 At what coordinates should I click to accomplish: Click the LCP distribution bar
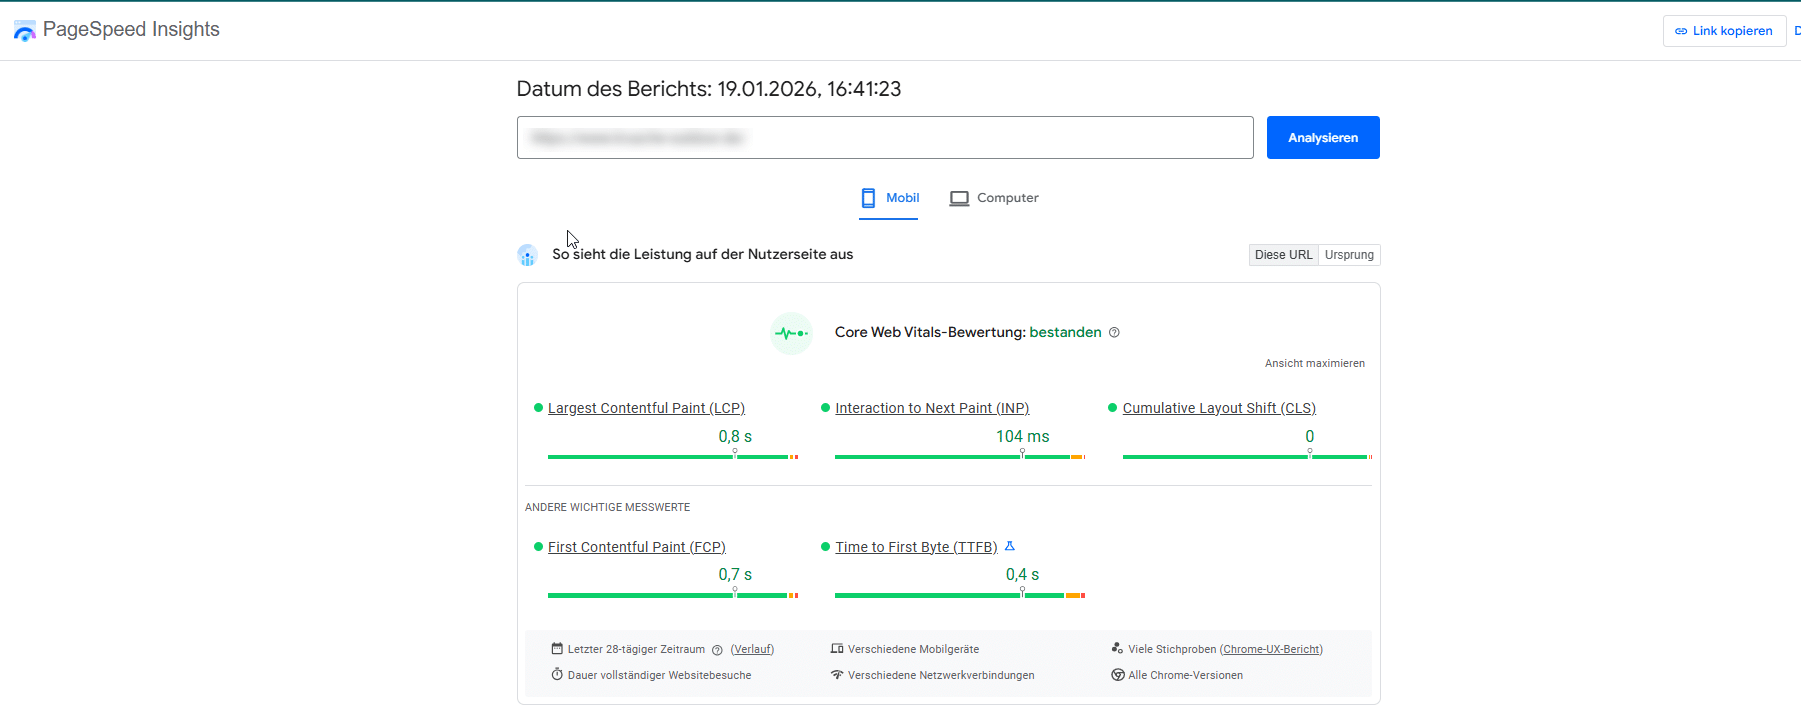pos(673,457)
